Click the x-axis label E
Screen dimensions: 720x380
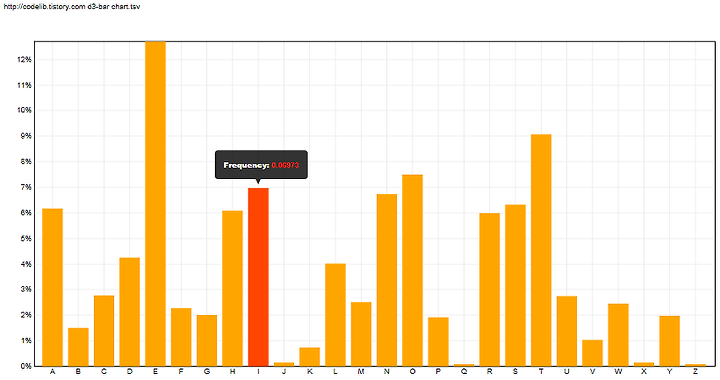coord(155,372)
